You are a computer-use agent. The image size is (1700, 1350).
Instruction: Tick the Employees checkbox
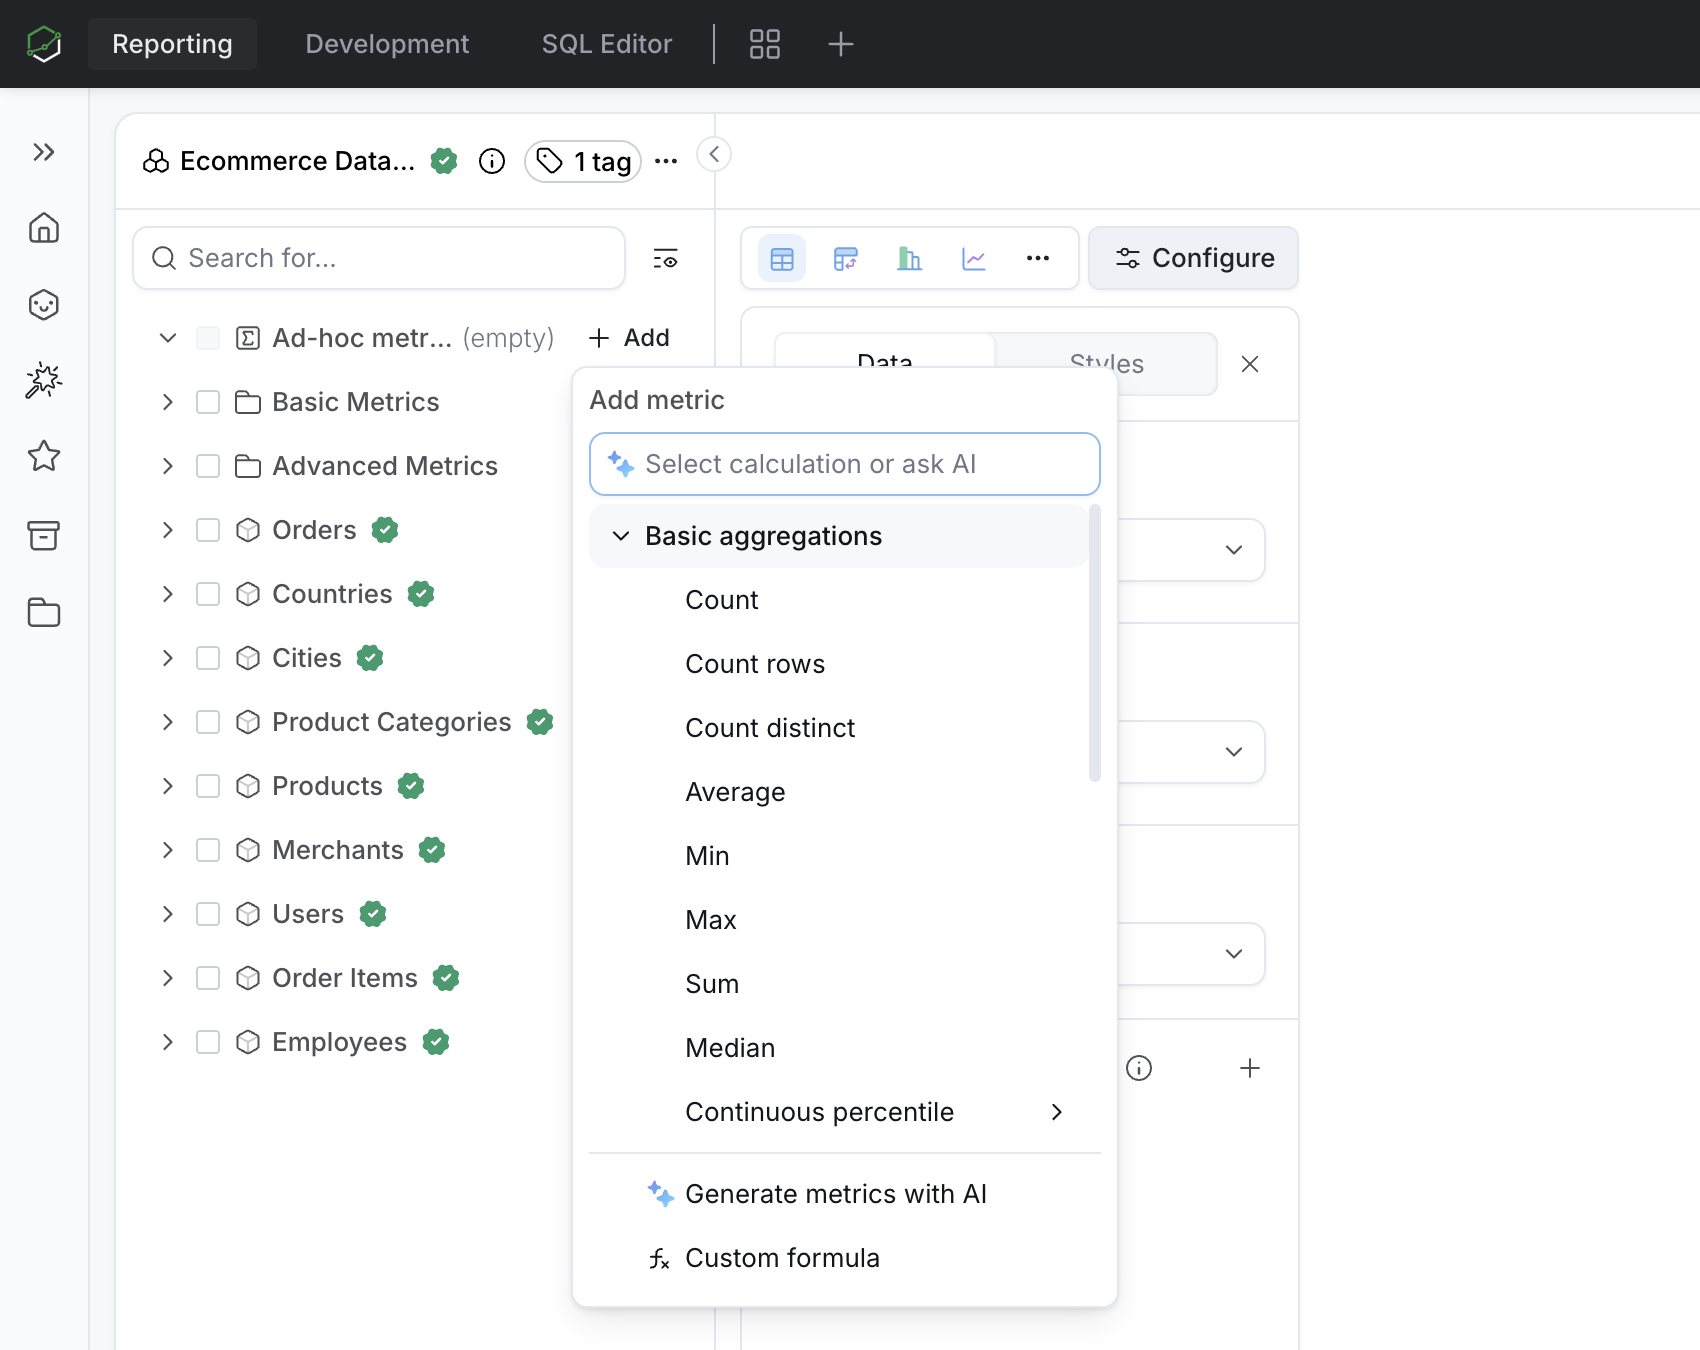point(208,1042)
